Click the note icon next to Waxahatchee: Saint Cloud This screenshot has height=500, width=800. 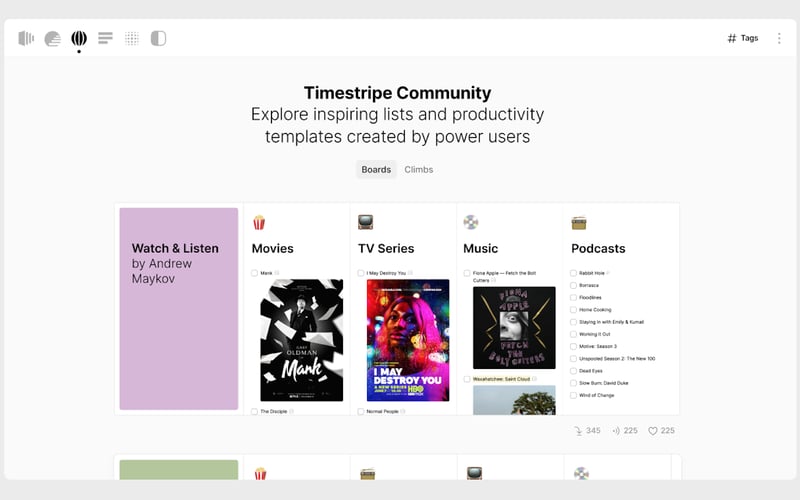(x=534, y=379)
